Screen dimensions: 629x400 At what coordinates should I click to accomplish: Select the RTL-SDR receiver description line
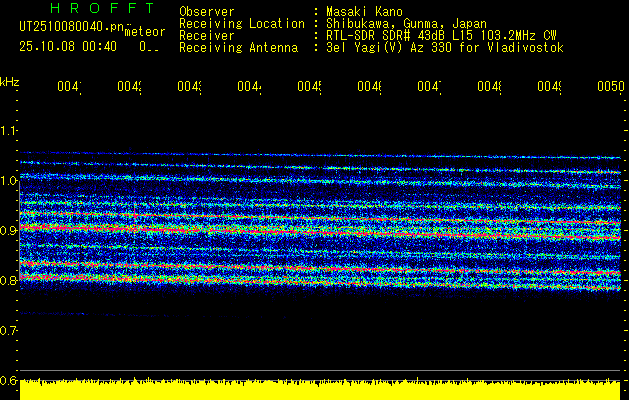[440, 35]
